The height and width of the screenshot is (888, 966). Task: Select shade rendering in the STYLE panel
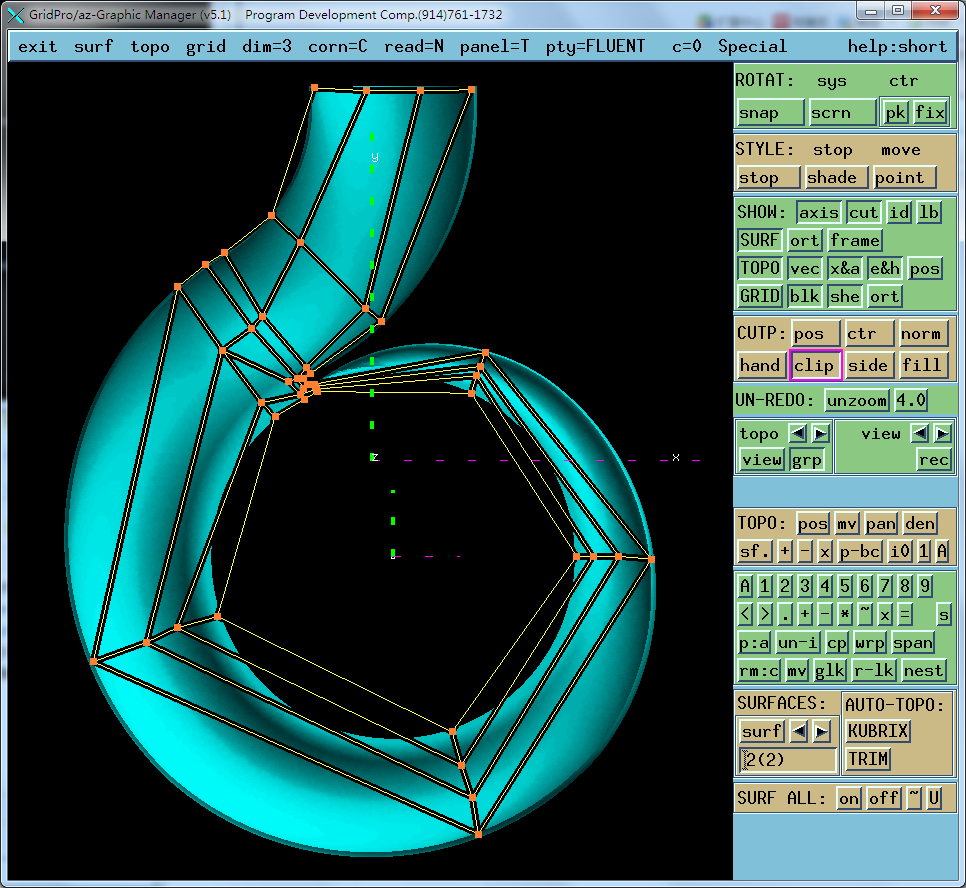pyautogui.click(x=831, y=177)
